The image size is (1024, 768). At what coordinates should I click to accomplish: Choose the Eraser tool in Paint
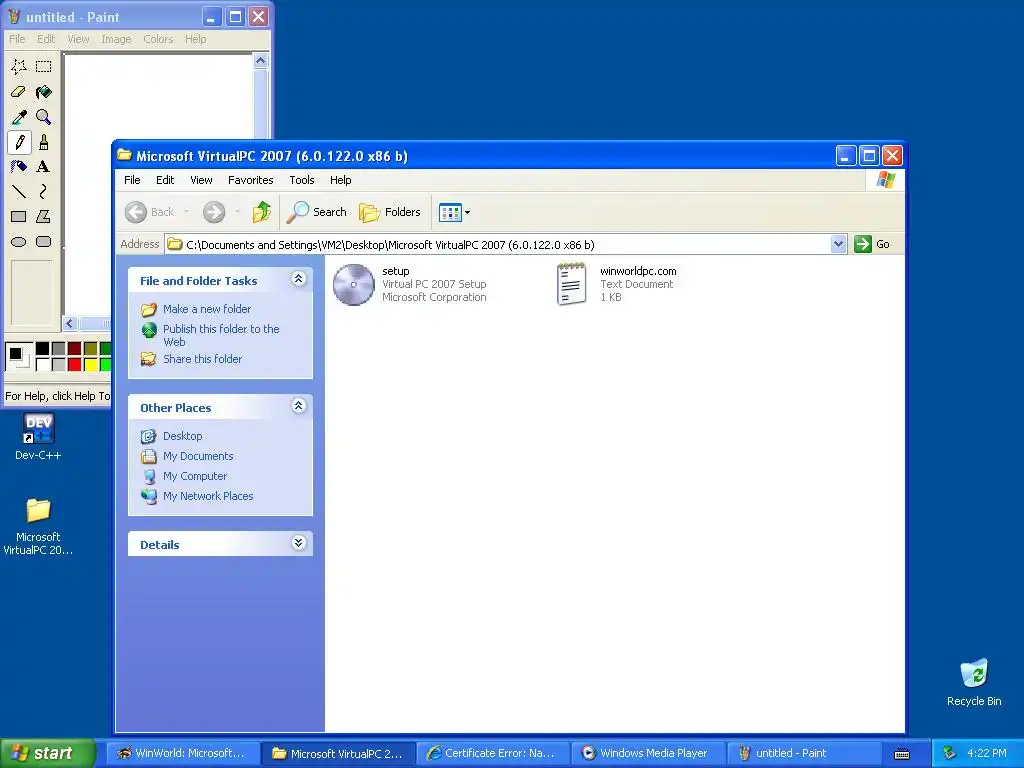[19, 91]
